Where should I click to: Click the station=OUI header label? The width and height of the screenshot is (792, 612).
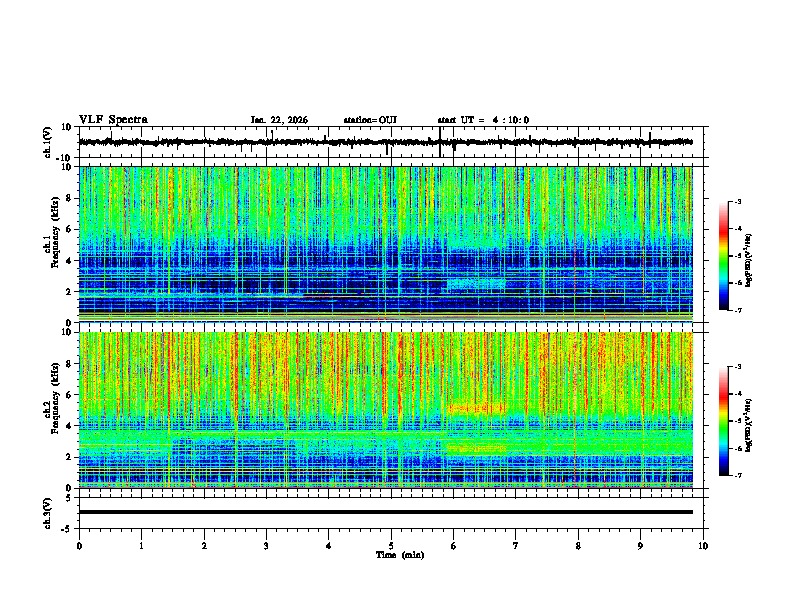tap(370, 120)
